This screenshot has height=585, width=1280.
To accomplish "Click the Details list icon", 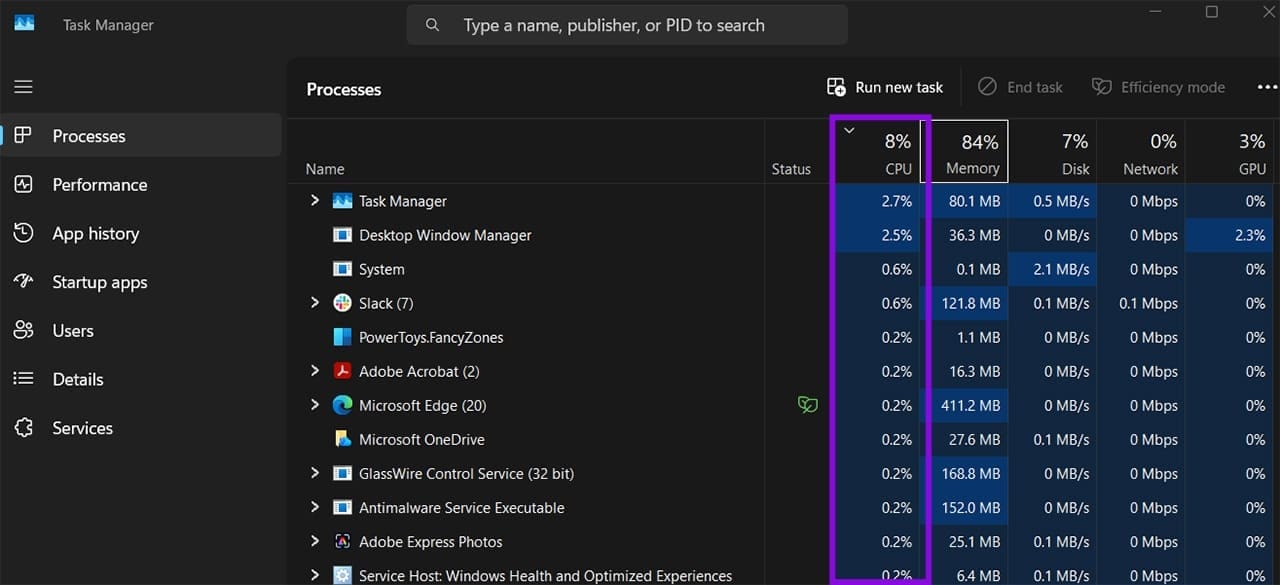I will pyautogui.click(x=23, y=379).
